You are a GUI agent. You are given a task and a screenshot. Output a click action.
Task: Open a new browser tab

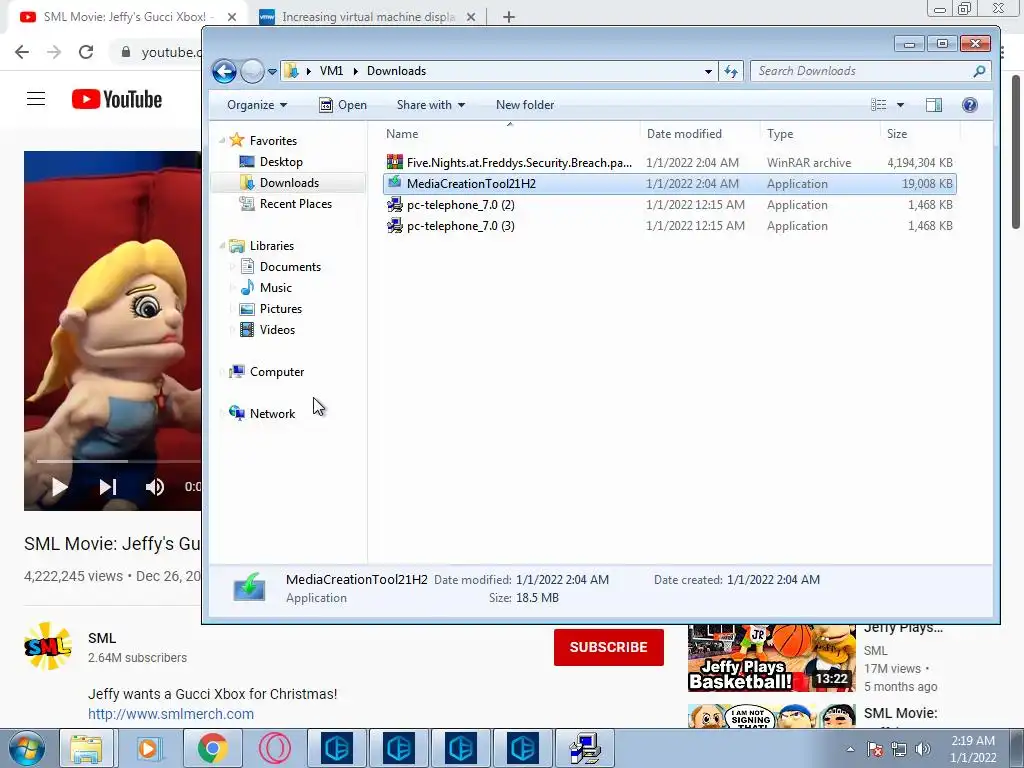click(509, 17)
